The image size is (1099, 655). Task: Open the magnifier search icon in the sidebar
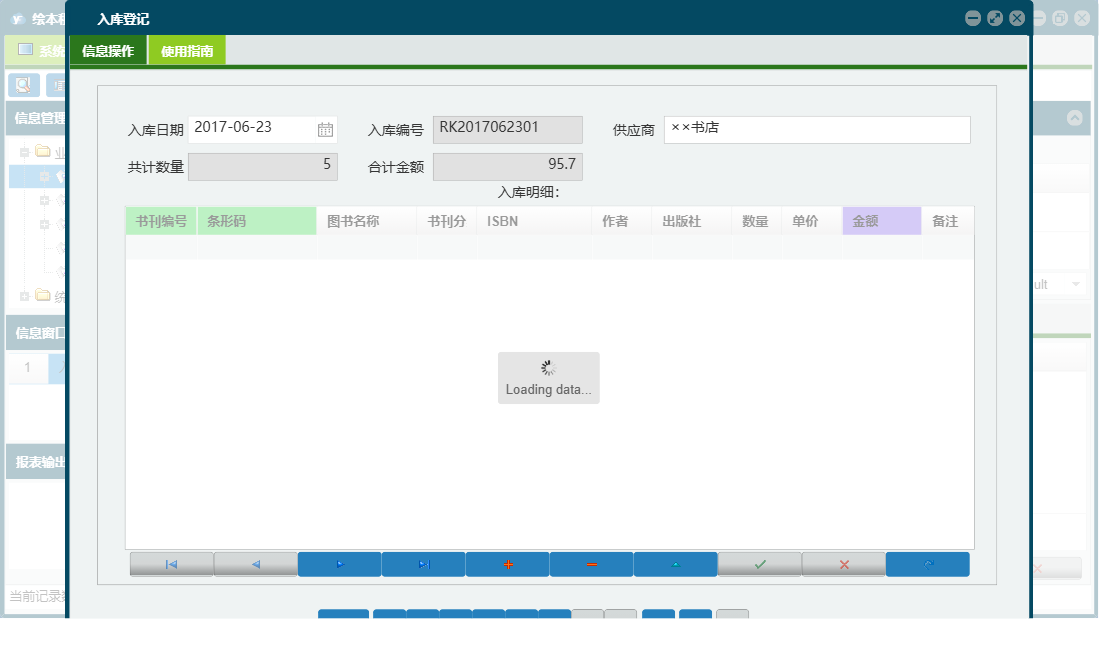click(22, 84)
